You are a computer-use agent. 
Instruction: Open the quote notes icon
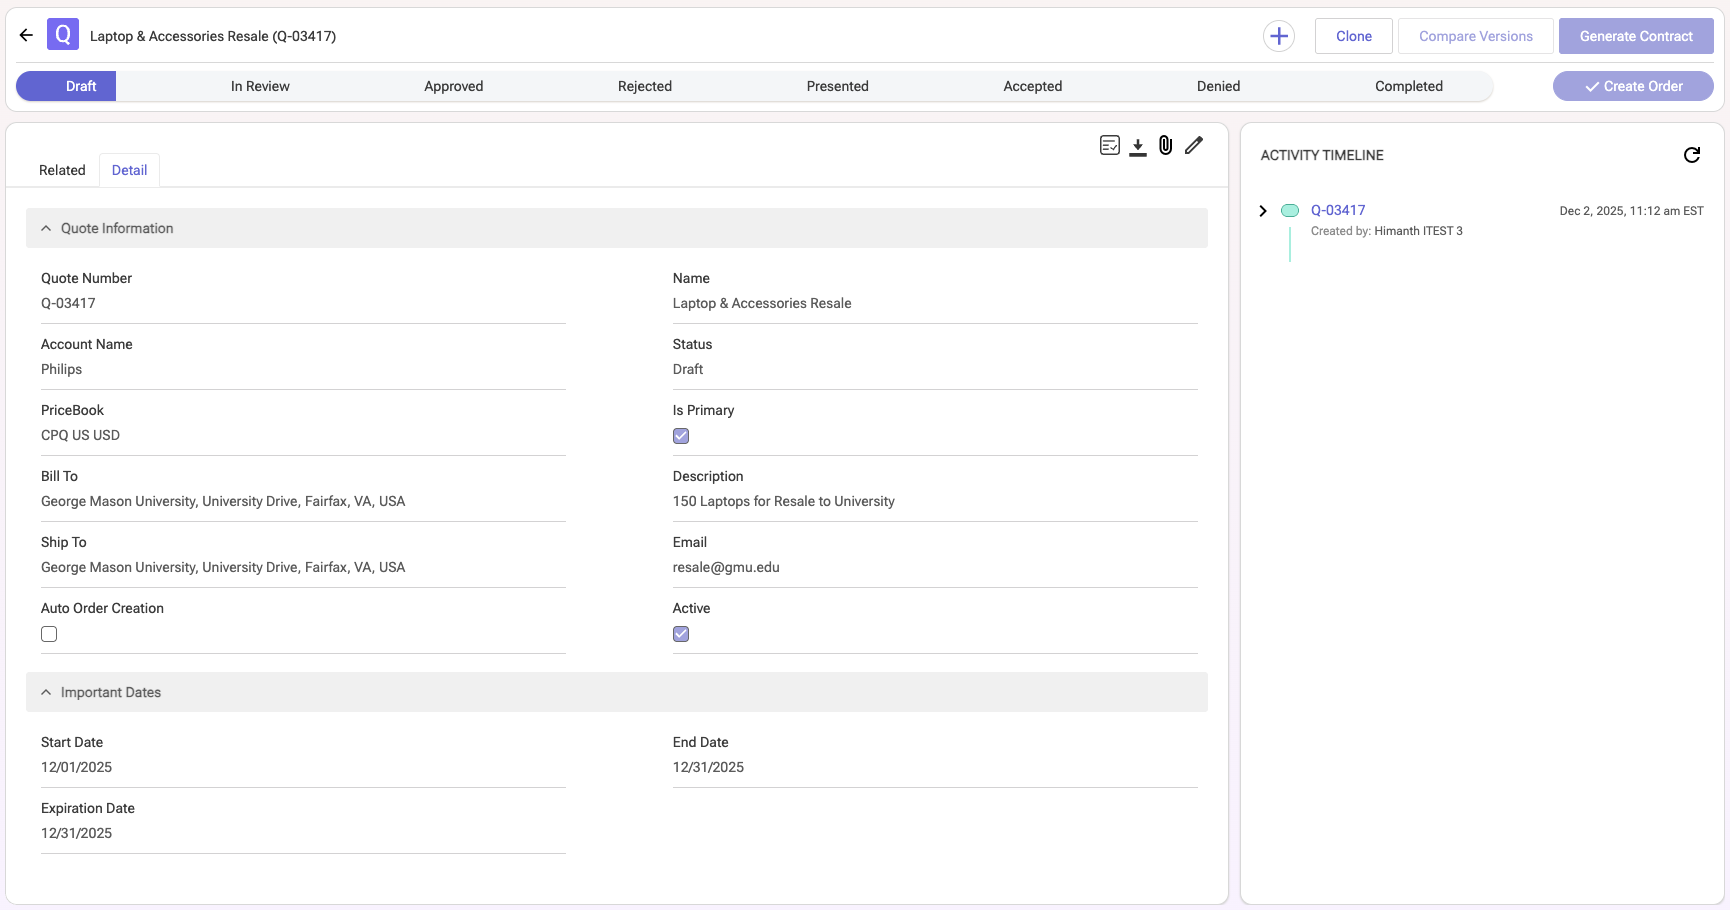(1110, 145)
